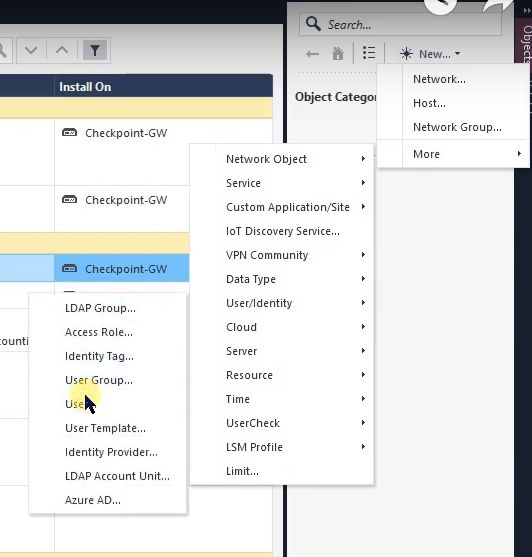Click the second Checkpoint-GW gateway icon
The width and height of the screenshot is (532, 557).
tap(69, 200)
